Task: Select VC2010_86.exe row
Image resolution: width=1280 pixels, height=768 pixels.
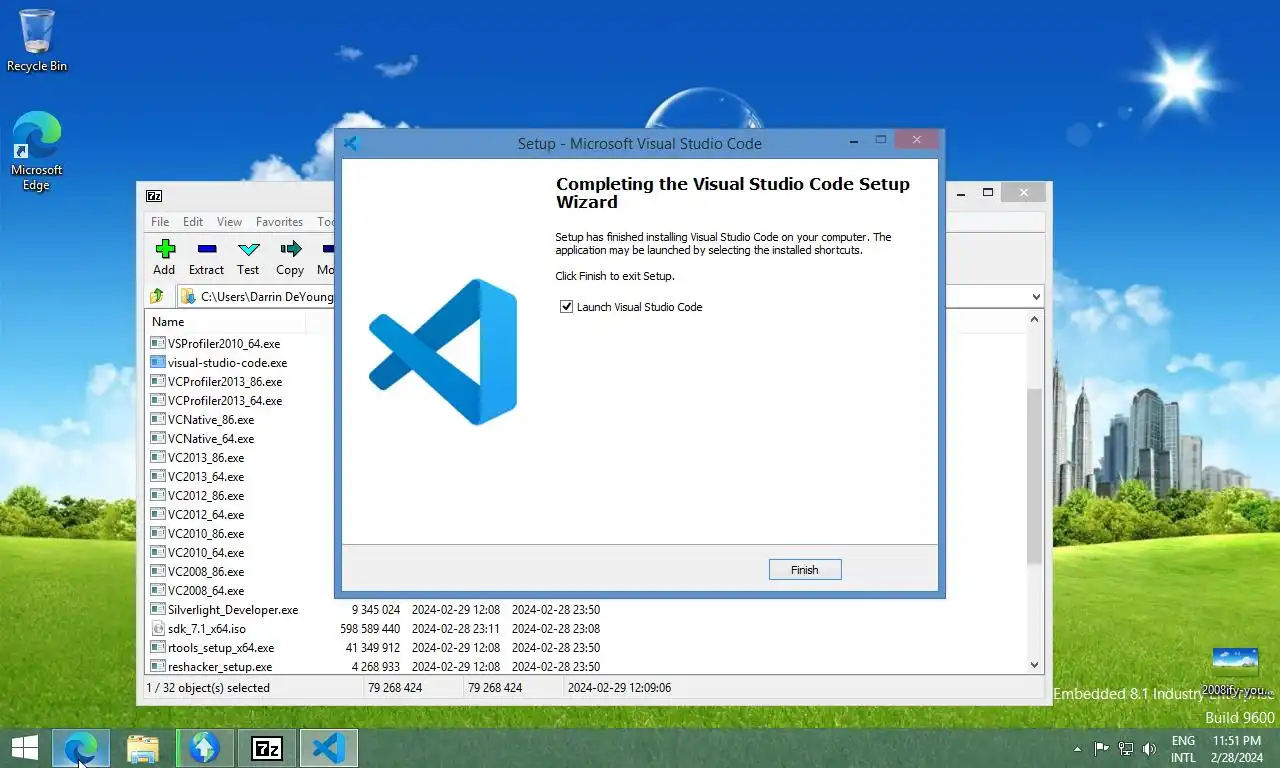Action: (x=206, y=534)
